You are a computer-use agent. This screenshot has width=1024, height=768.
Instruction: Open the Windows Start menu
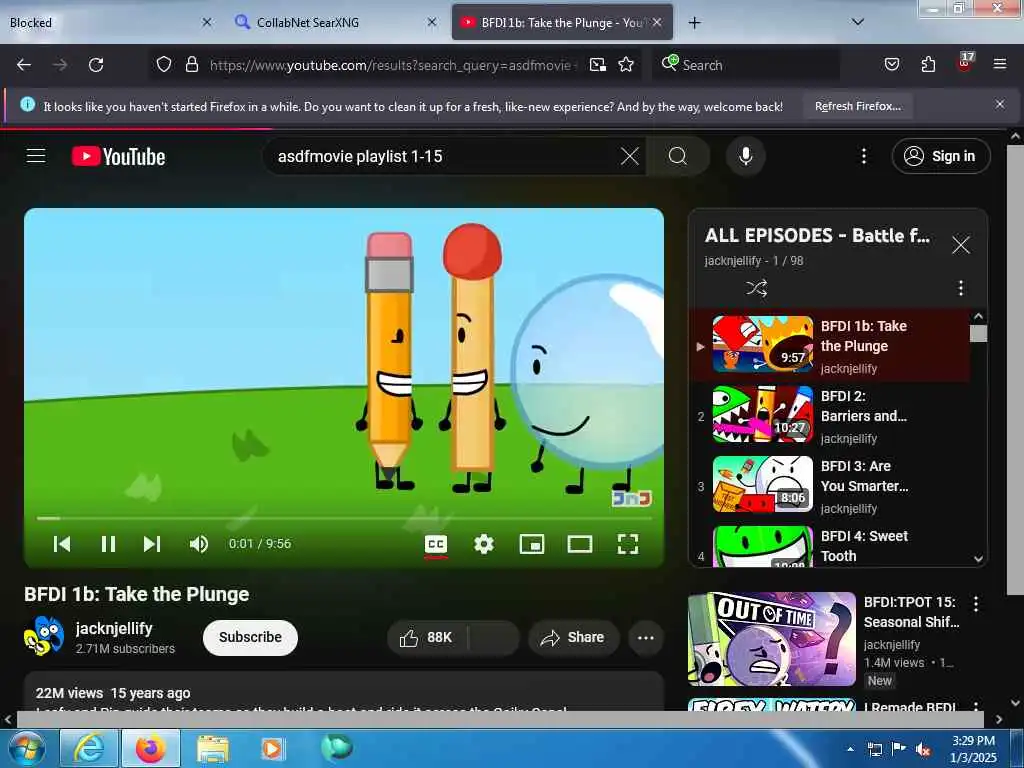[x=25, y=748]
